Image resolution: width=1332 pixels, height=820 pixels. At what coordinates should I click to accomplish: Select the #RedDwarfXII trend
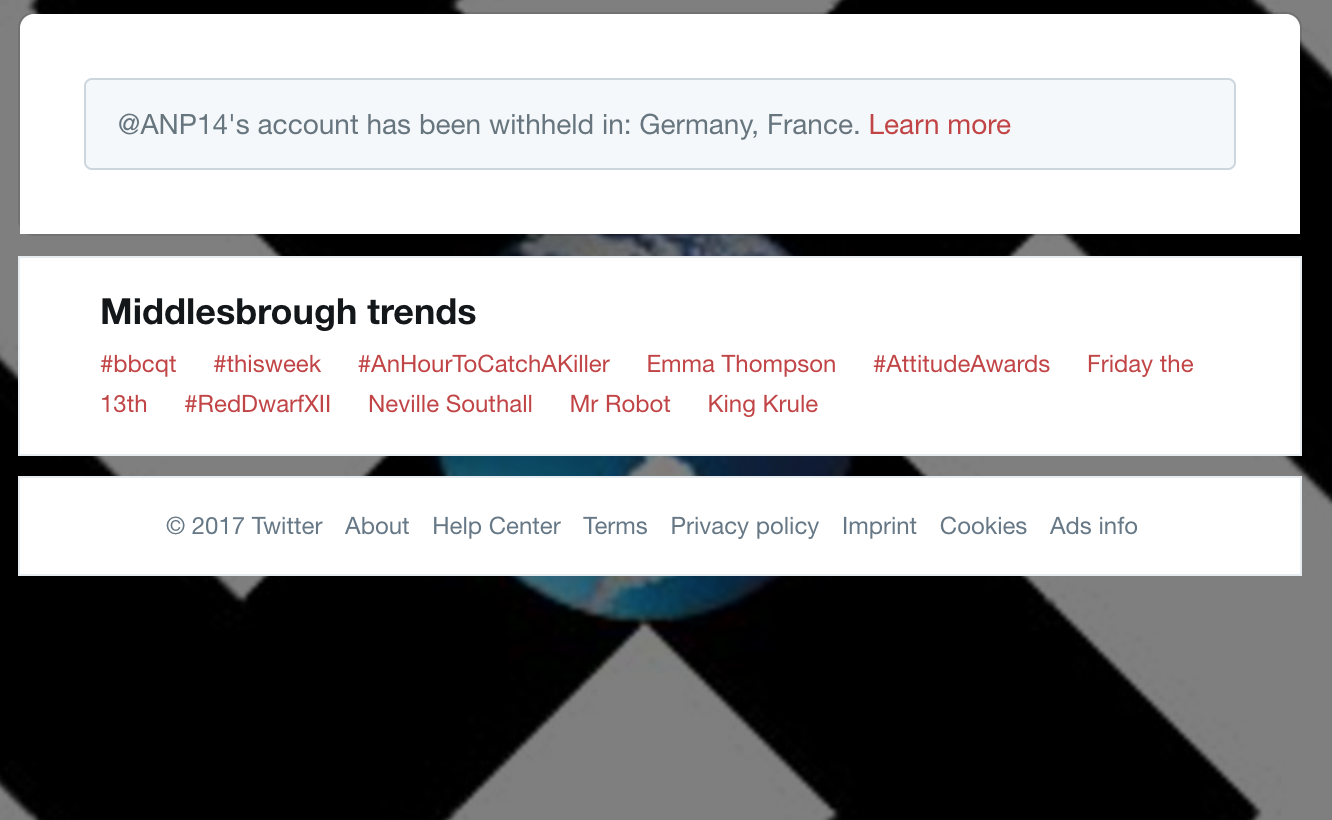(x=257, y=404)
